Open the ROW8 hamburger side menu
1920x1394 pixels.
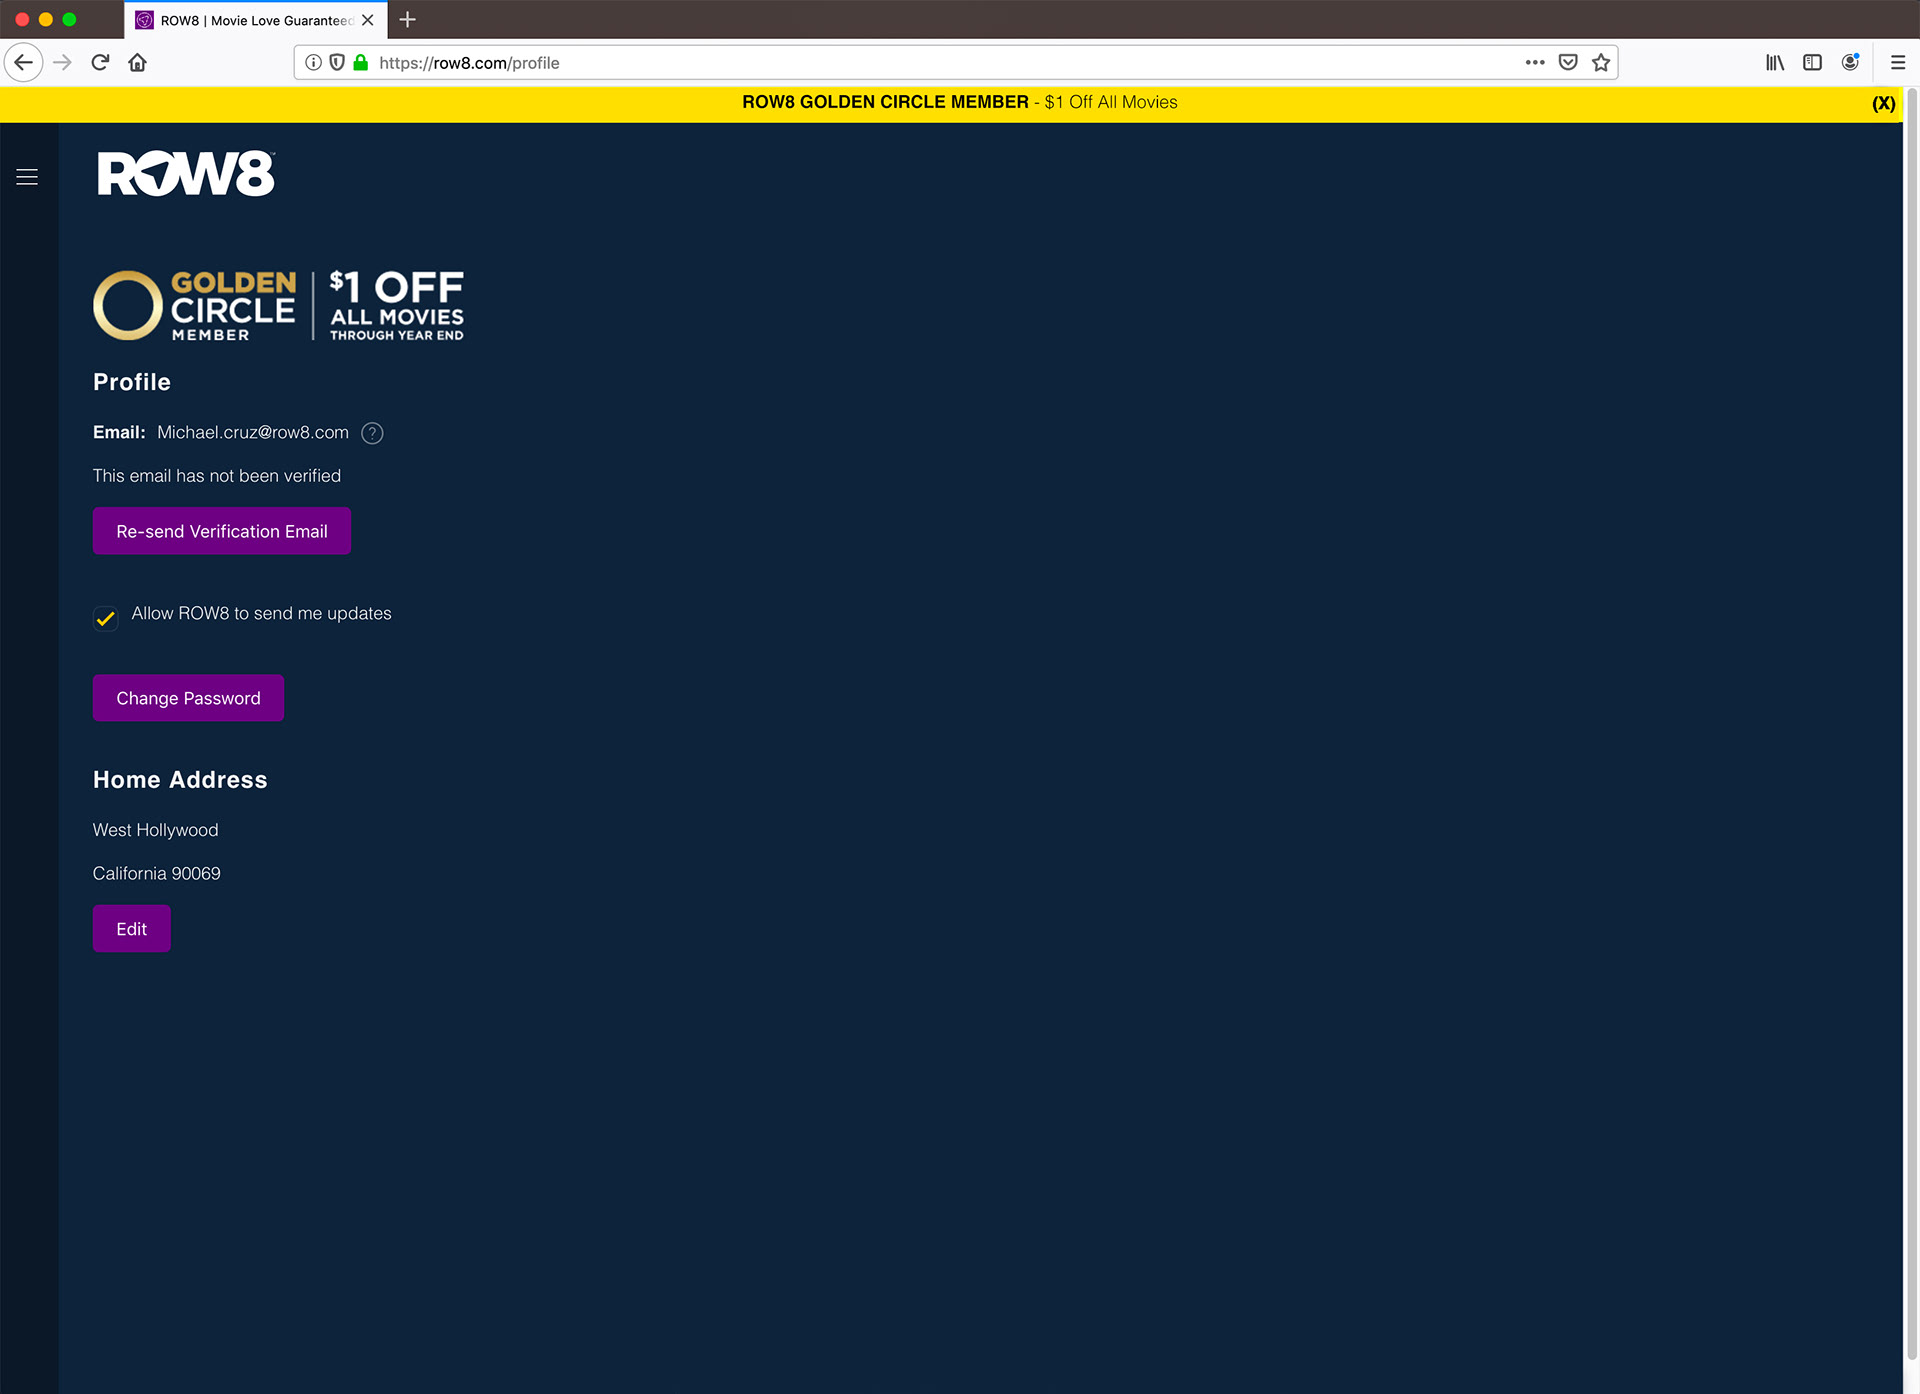tap(27, 177)
